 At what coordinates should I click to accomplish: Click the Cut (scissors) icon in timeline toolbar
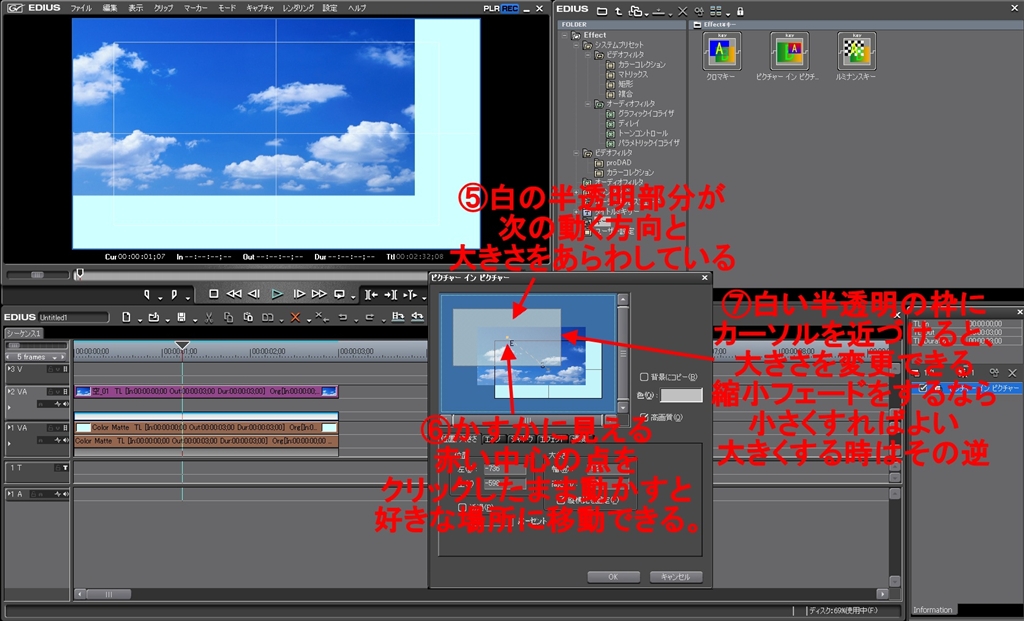(208, 318)
